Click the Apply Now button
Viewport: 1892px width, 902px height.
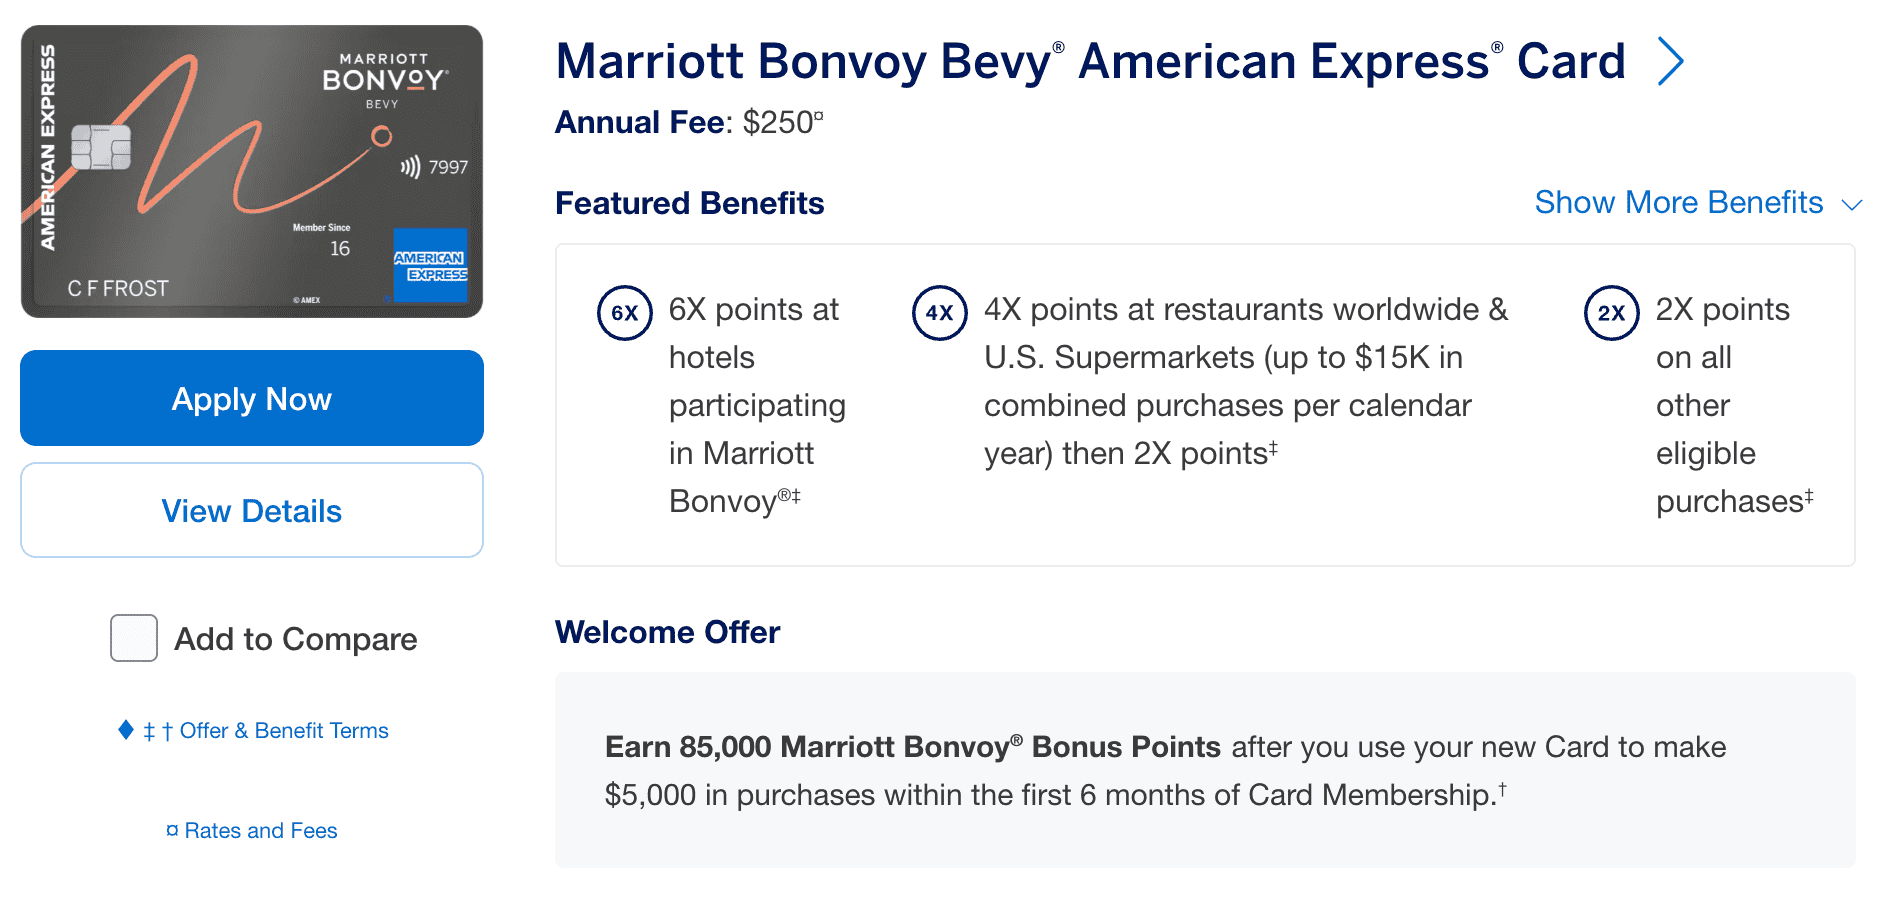pyautogui.click(x=251, y=398)
